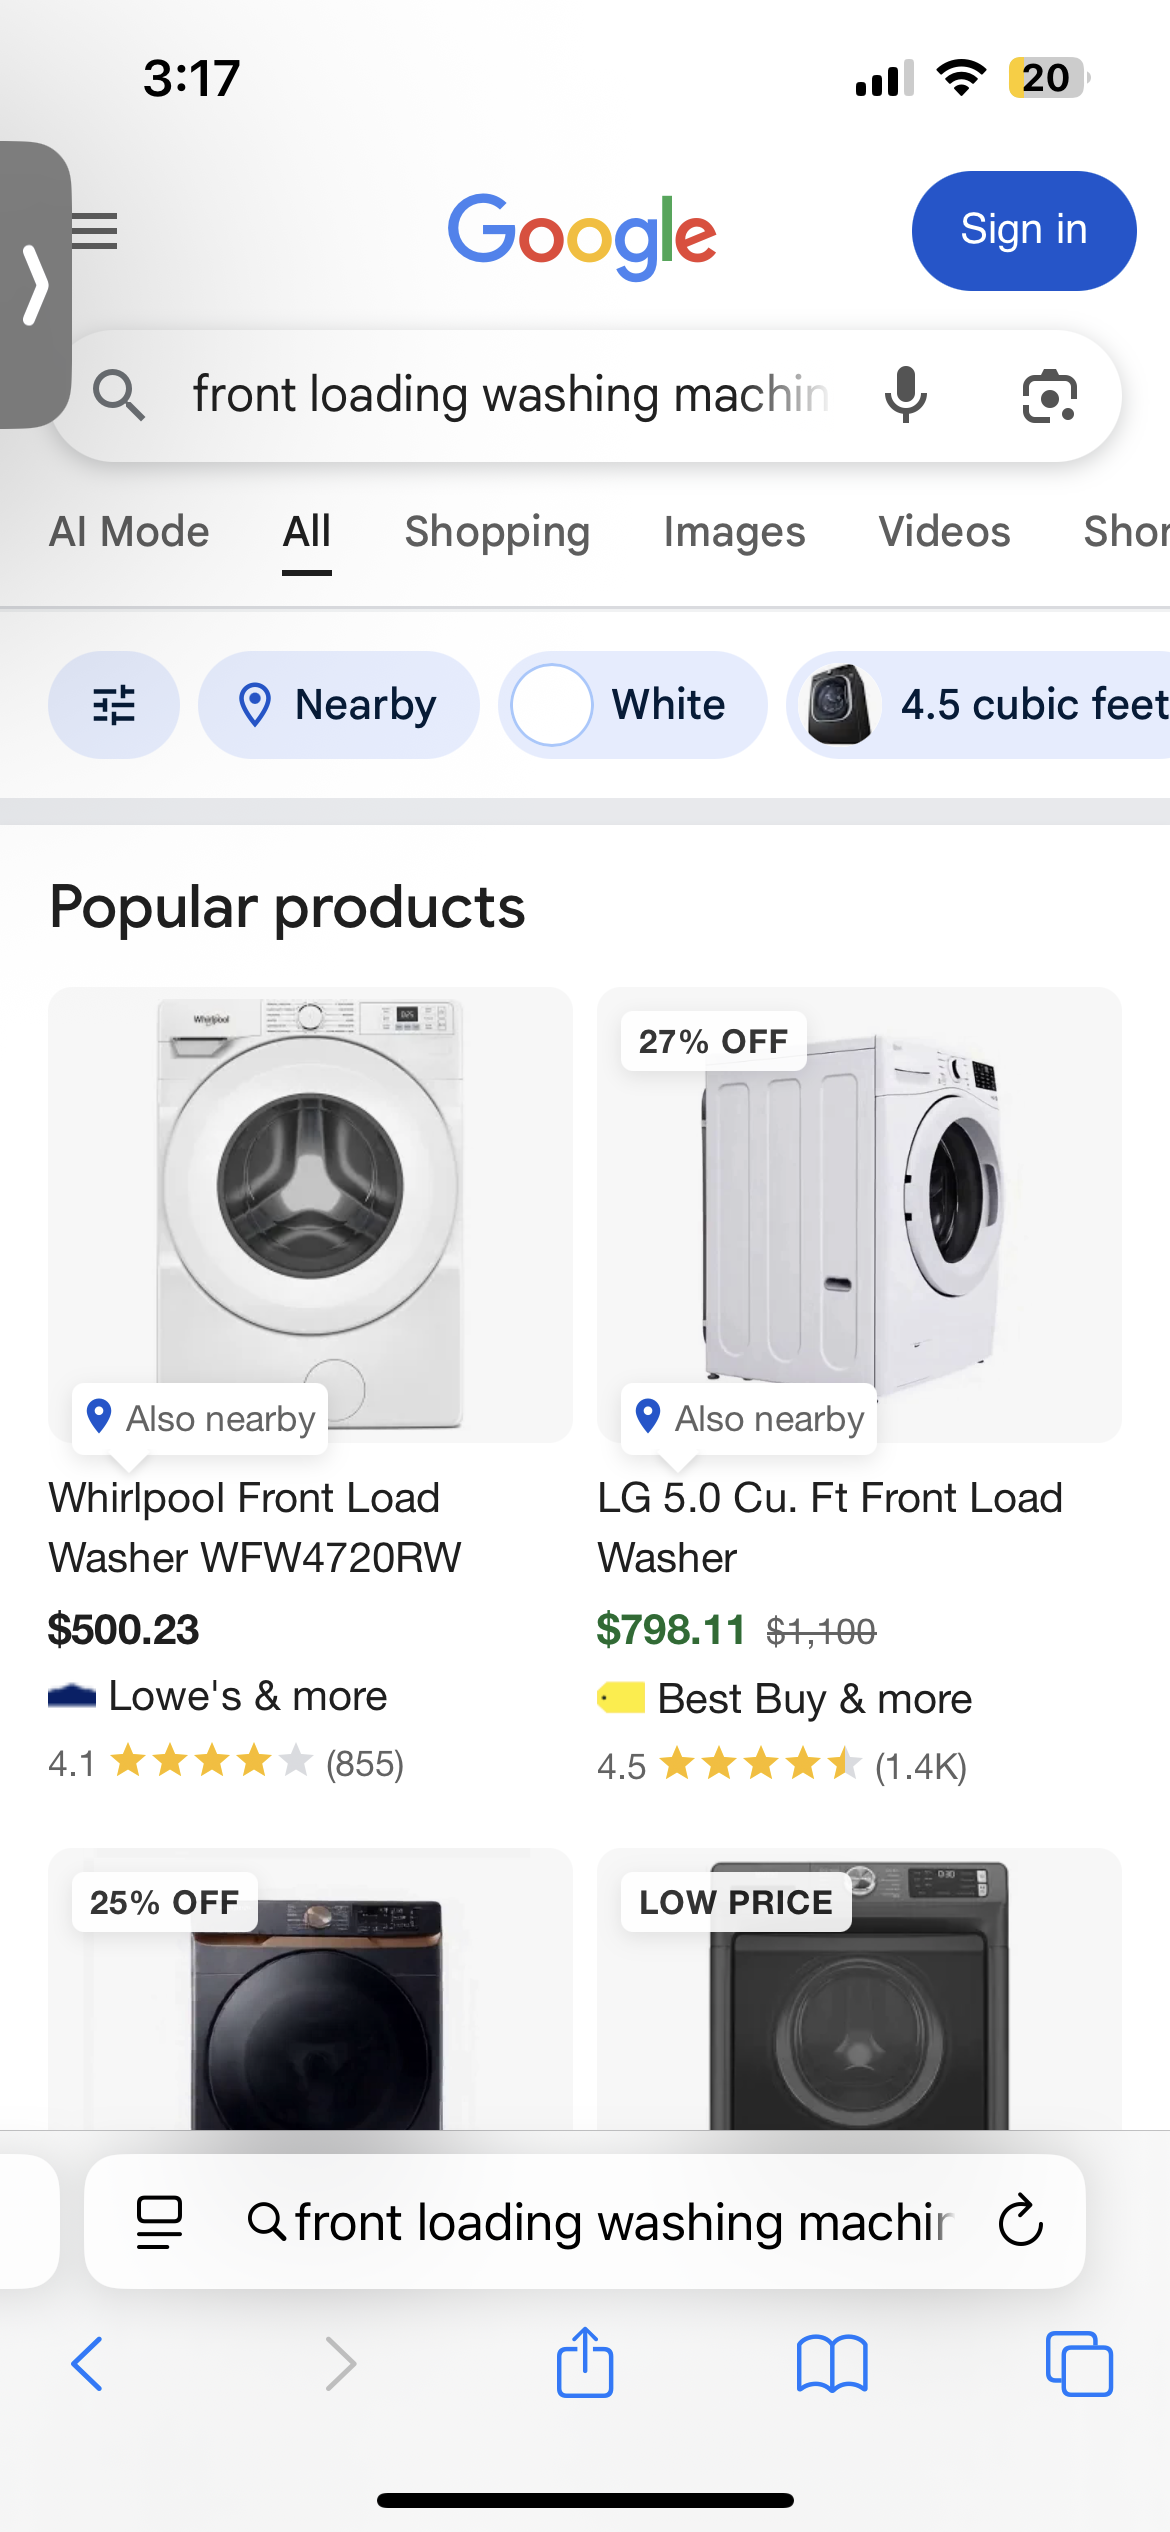Viewport: 1170px width, 2532px height.
Task: Open Google Lens camera search
Action: click(x=1049, y=395)
